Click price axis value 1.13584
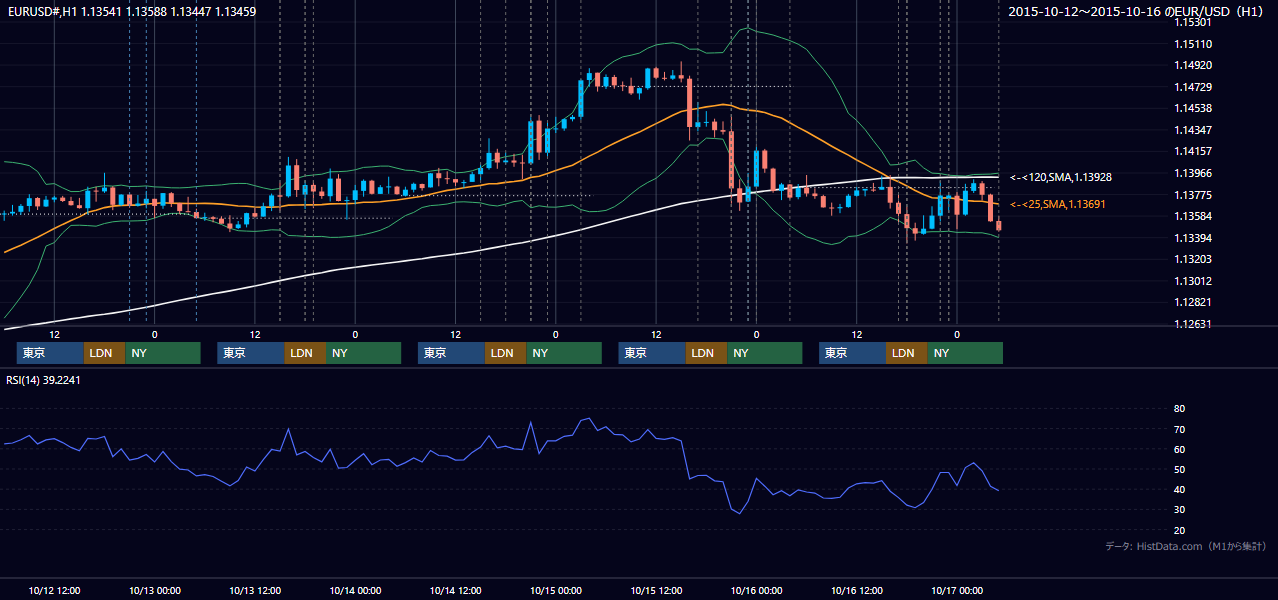This screenshot has width=1278, height=600. [1192, 216]
